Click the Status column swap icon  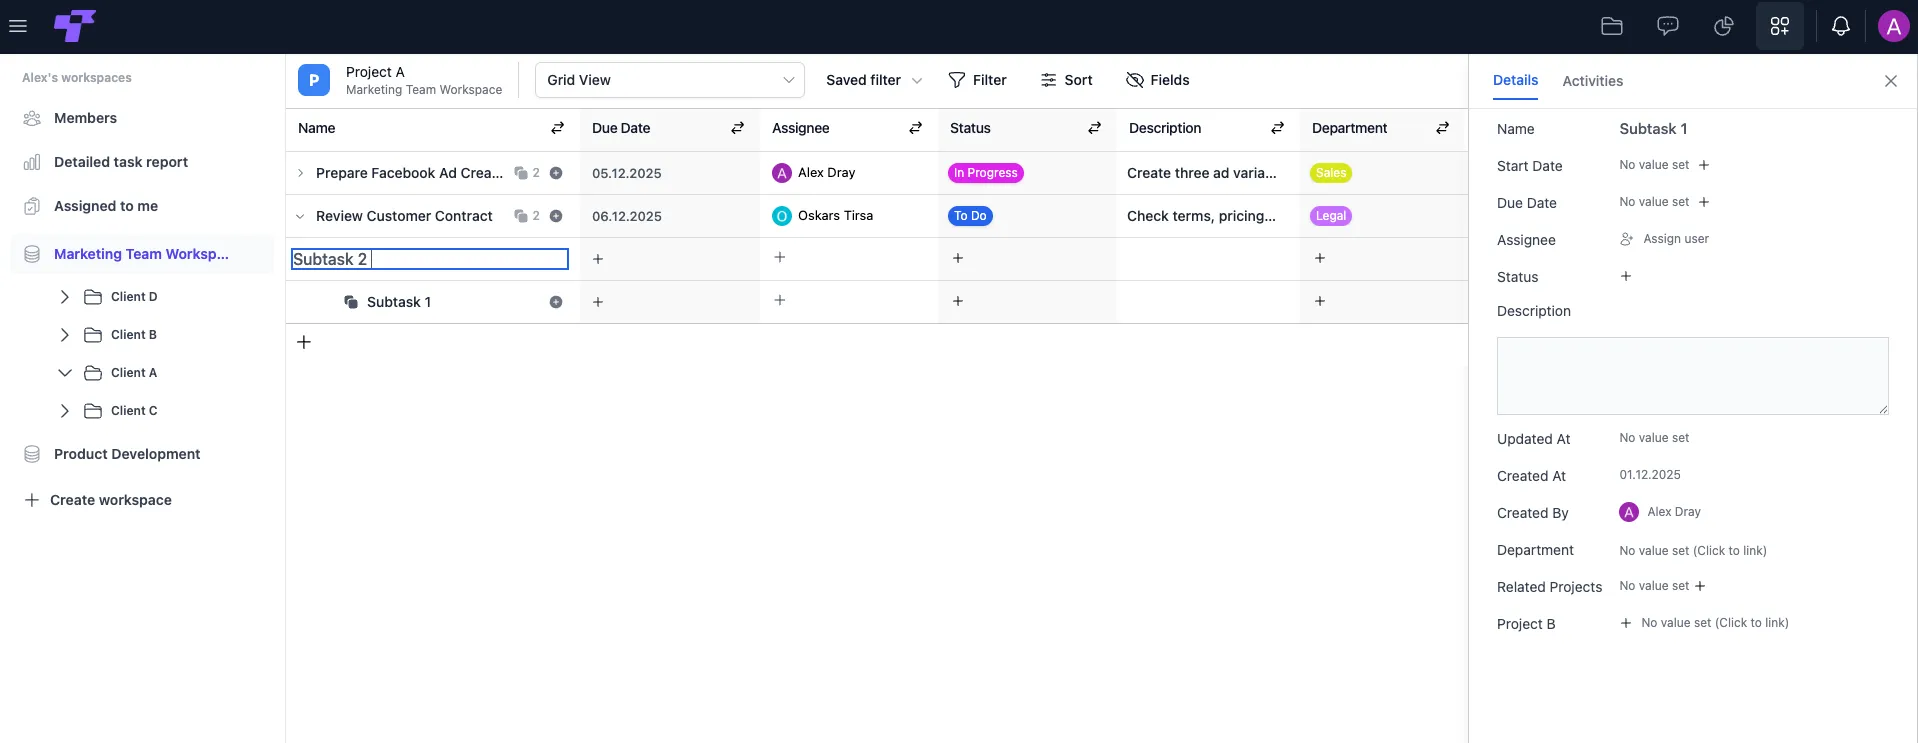pyautogui.click(x=1095, y=128)
